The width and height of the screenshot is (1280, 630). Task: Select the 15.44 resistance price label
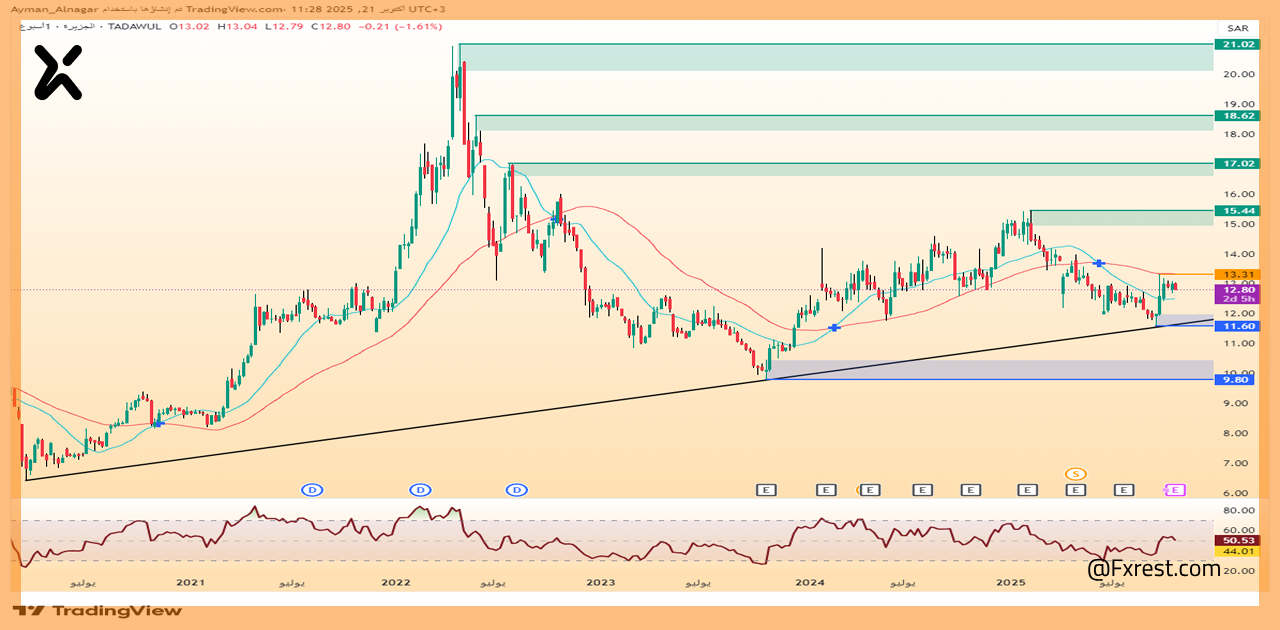pos(1234,211)
